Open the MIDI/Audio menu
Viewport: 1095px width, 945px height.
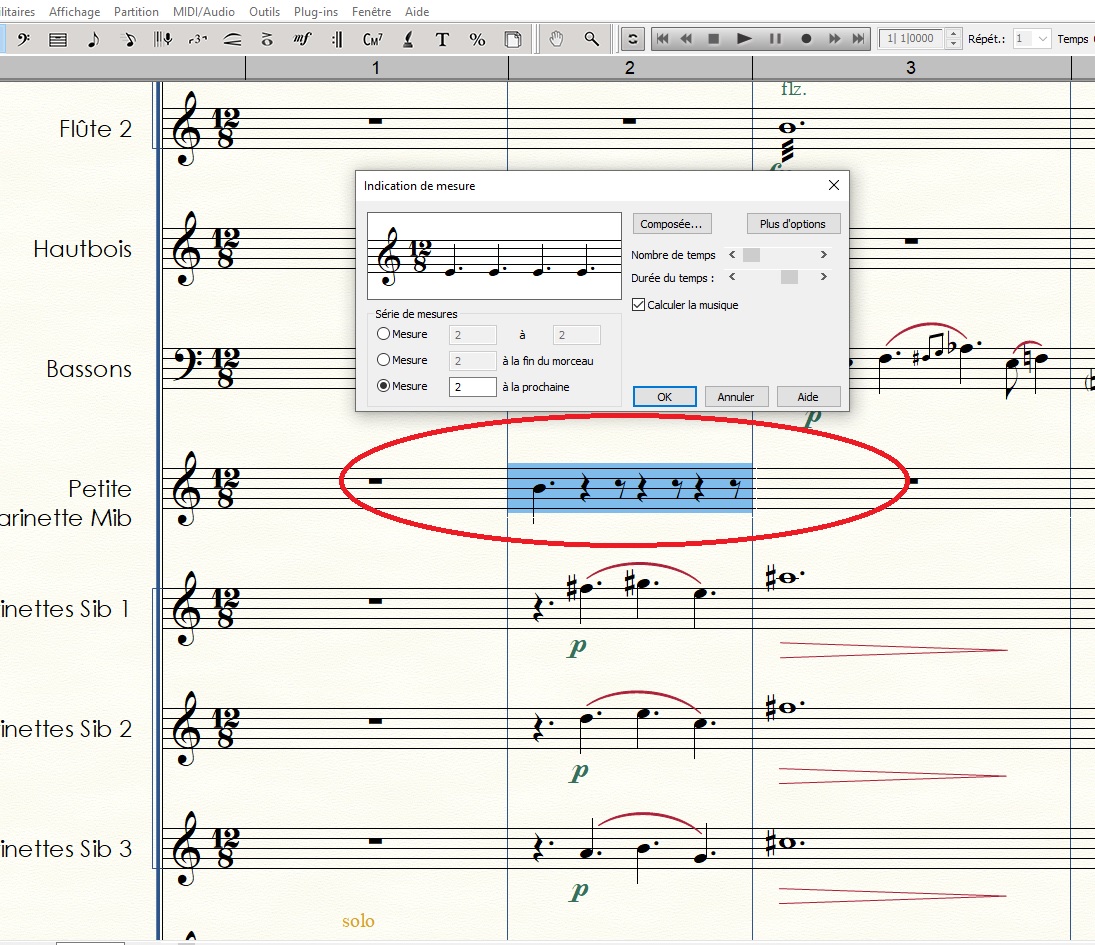coord(203,12)
